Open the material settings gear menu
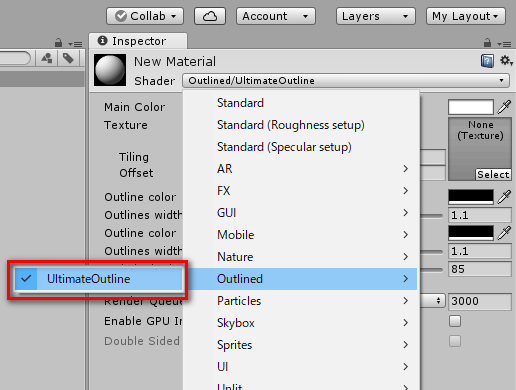 506,61
